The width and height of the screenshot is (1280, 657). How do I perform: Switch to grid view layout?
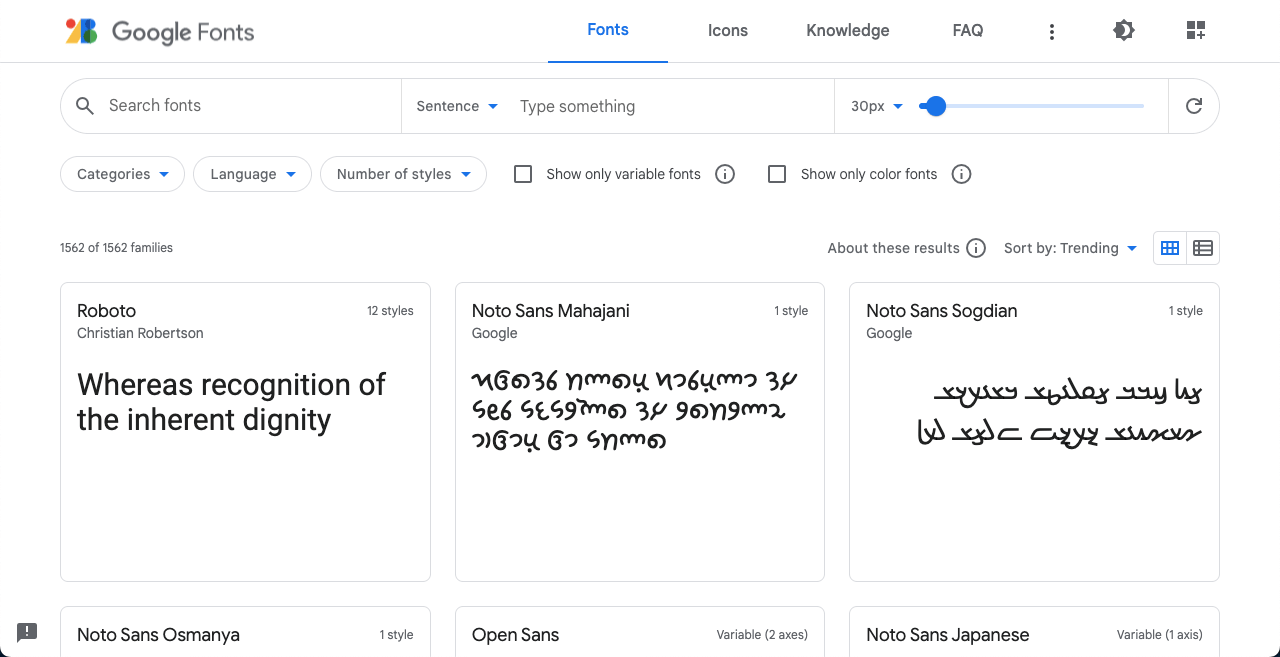point(1170,248)
